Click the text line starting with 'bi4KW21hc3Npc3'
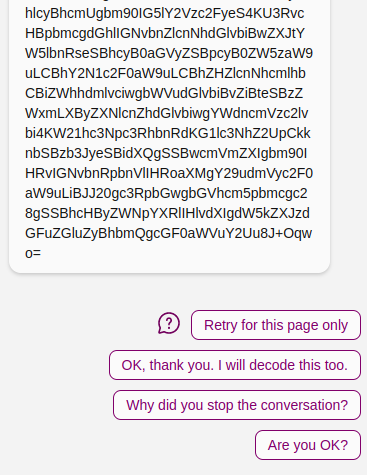 (168, 133)
